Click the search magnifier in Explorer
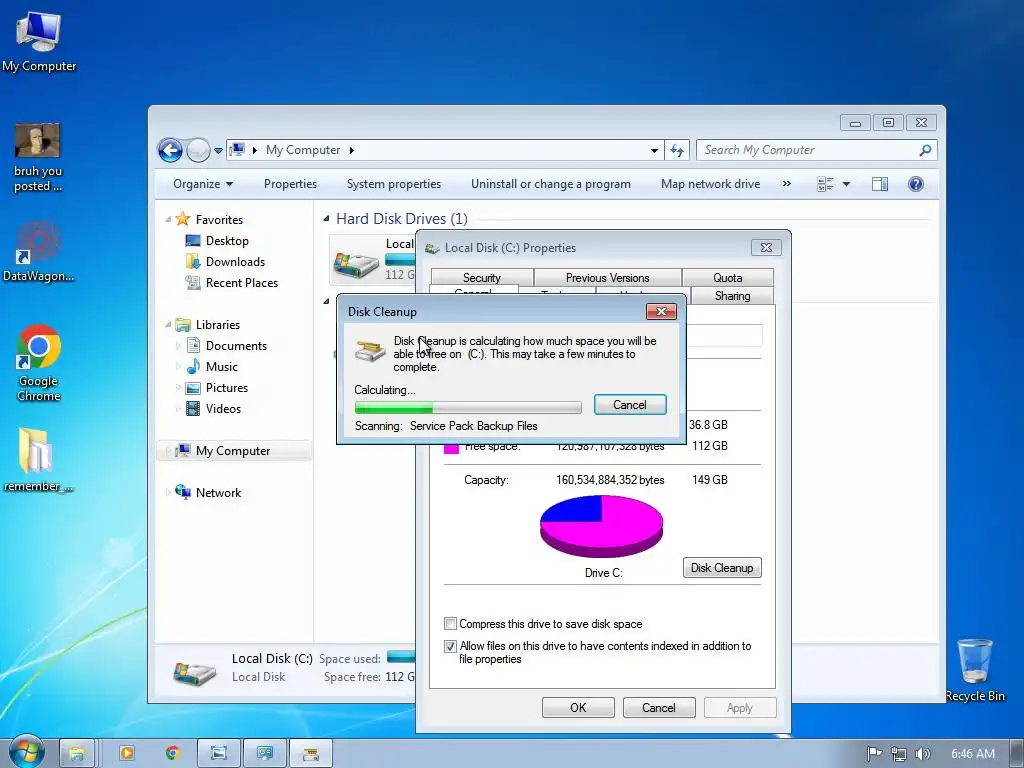This screenshot has height=768, width=1024. coord(925,150)
